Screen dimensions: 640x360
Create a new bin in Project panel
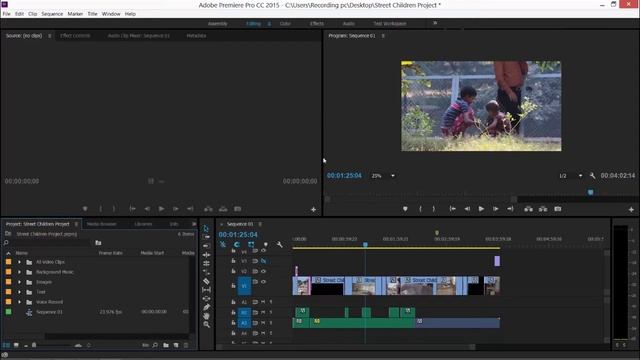(x=166, y=345)
